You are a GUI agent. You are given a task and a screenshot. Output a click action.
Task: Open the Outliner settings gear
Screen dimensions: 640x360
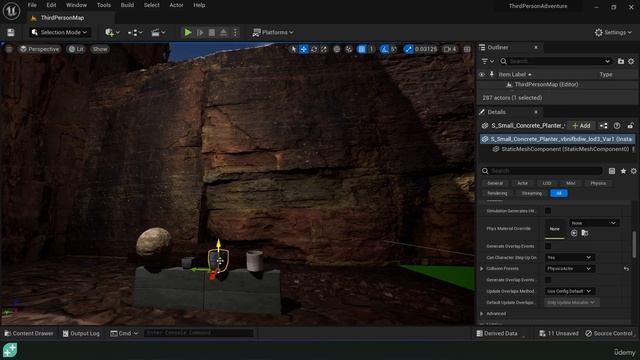631,61
